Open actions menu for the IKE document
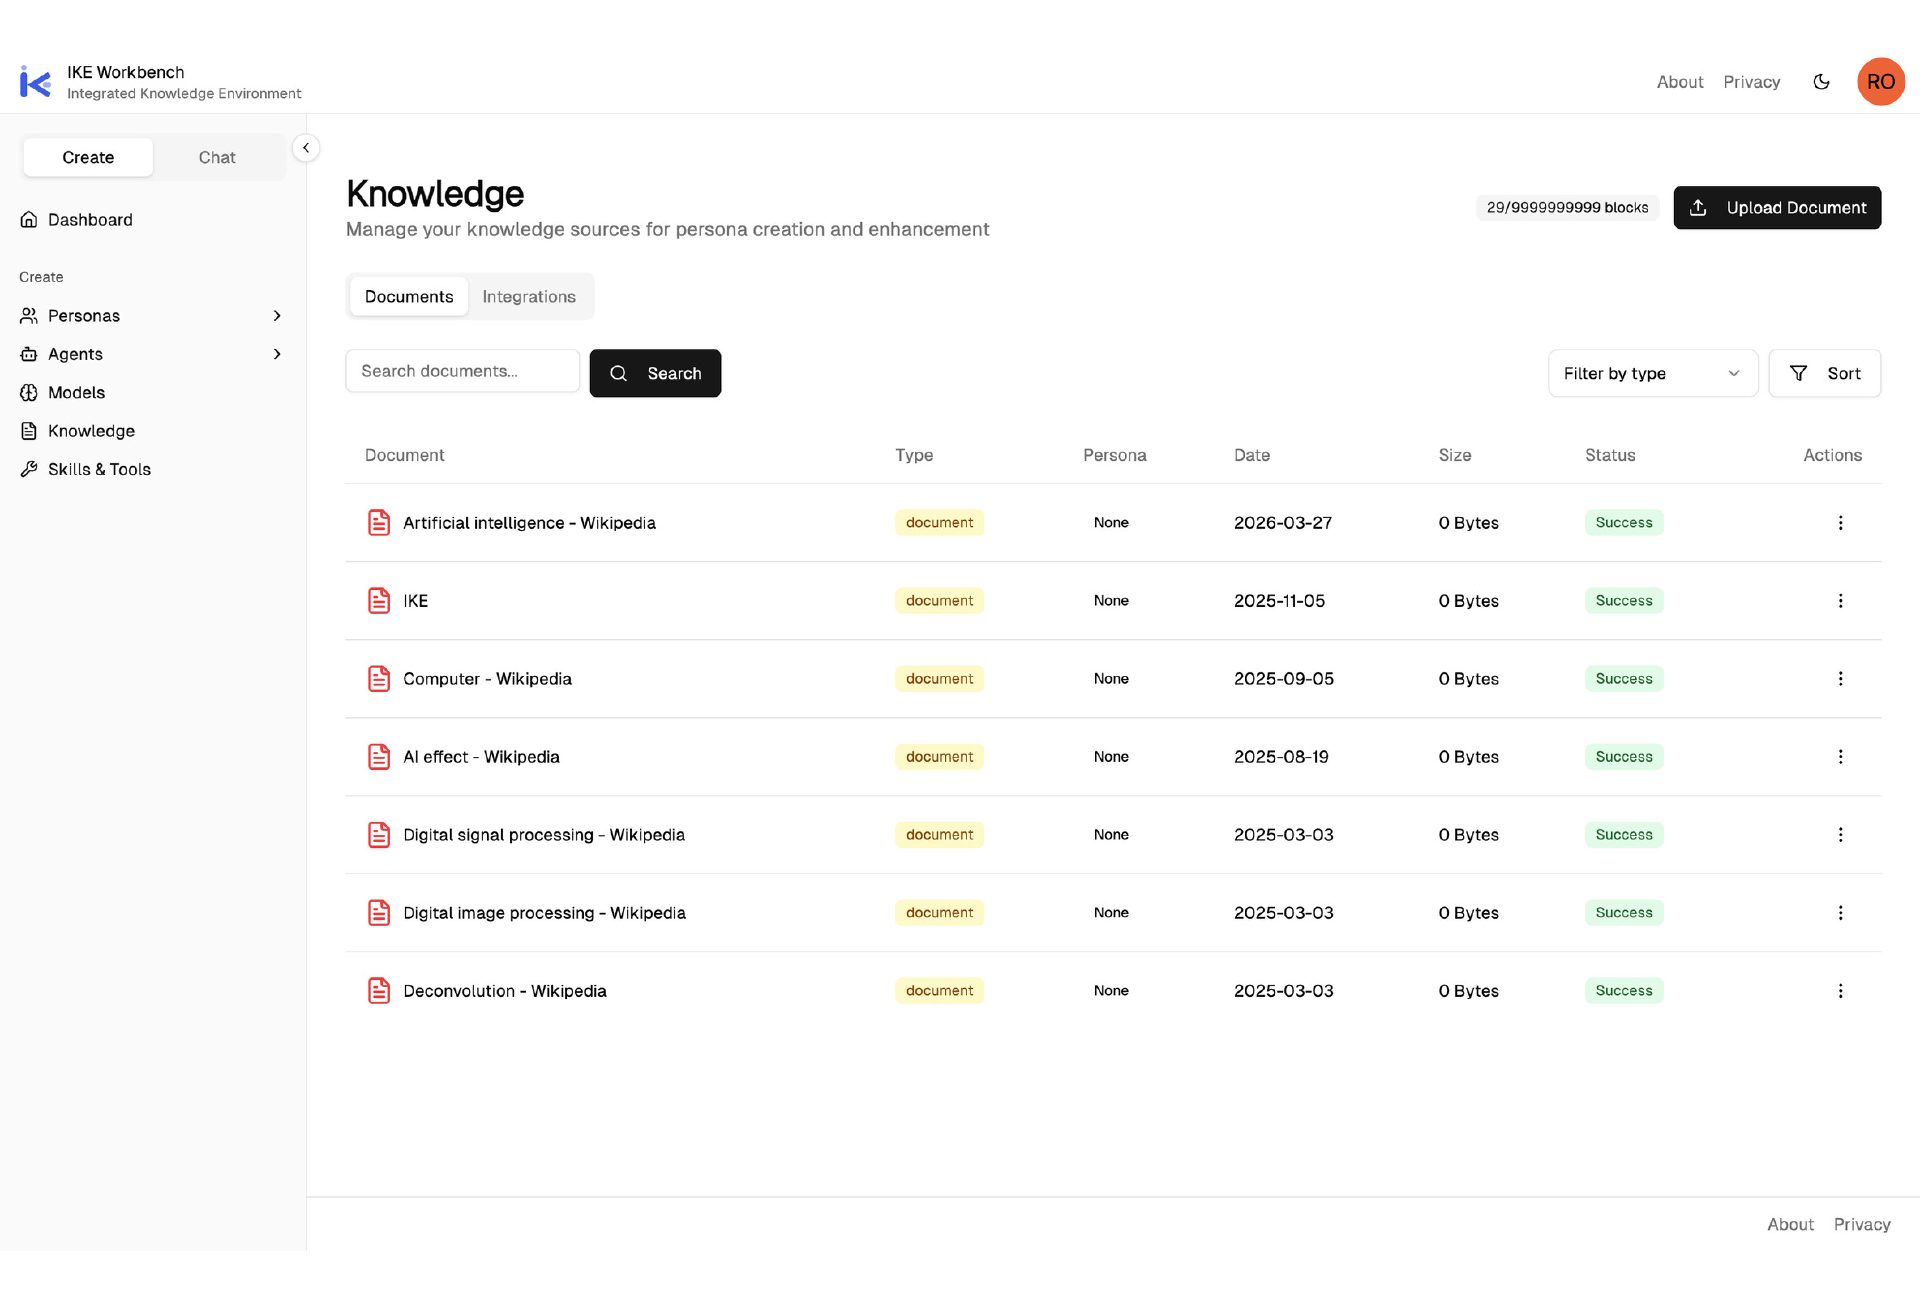This screenshot has height=1301, width=1920. click(1840, 601)
